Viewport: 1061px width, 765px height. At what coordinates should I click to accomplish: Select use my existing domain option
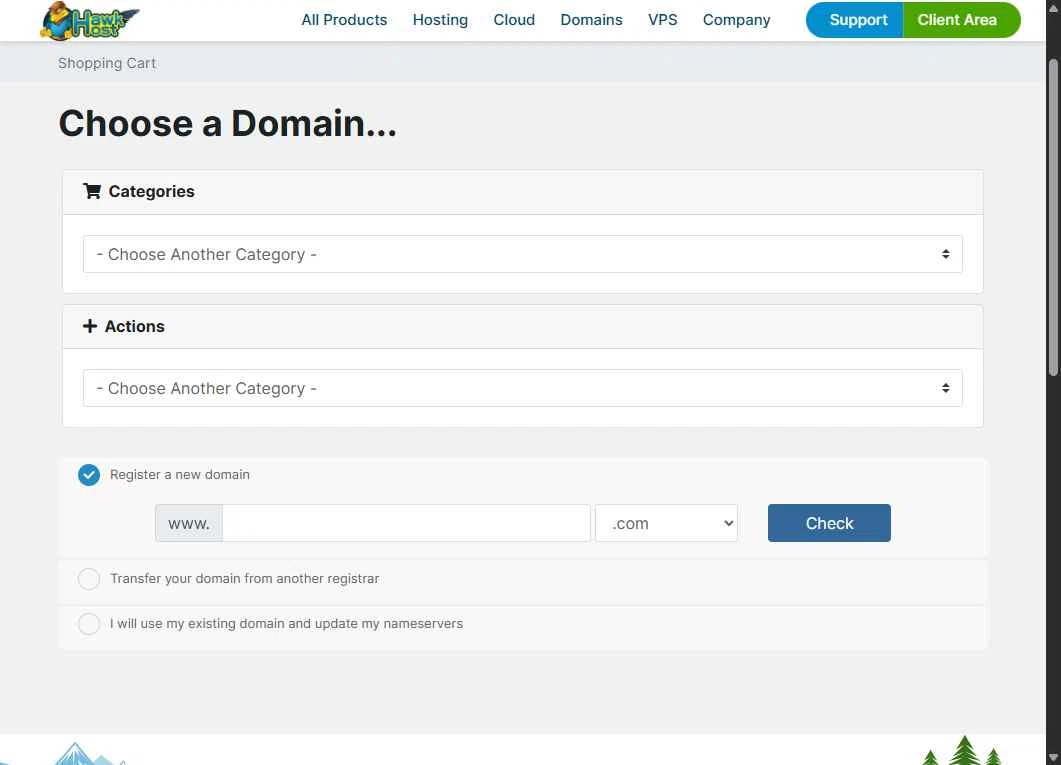[89, 624]
